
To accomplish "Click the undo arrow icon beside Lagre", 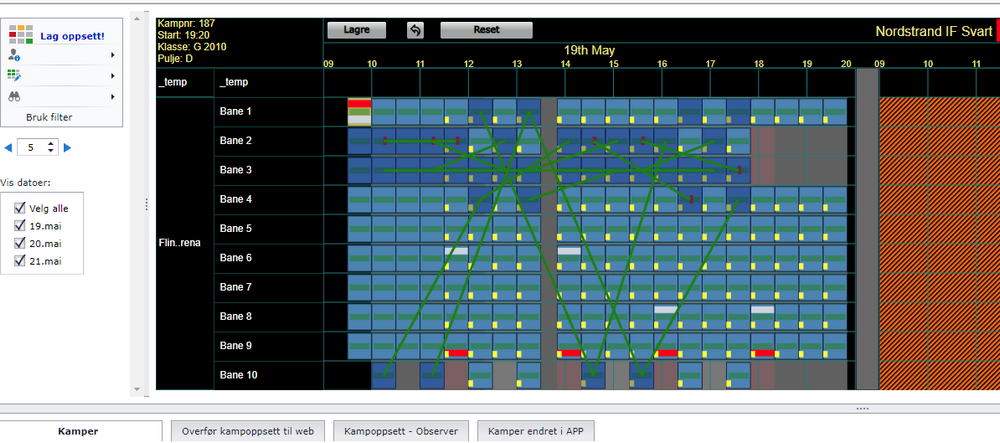I will [416, 30].
